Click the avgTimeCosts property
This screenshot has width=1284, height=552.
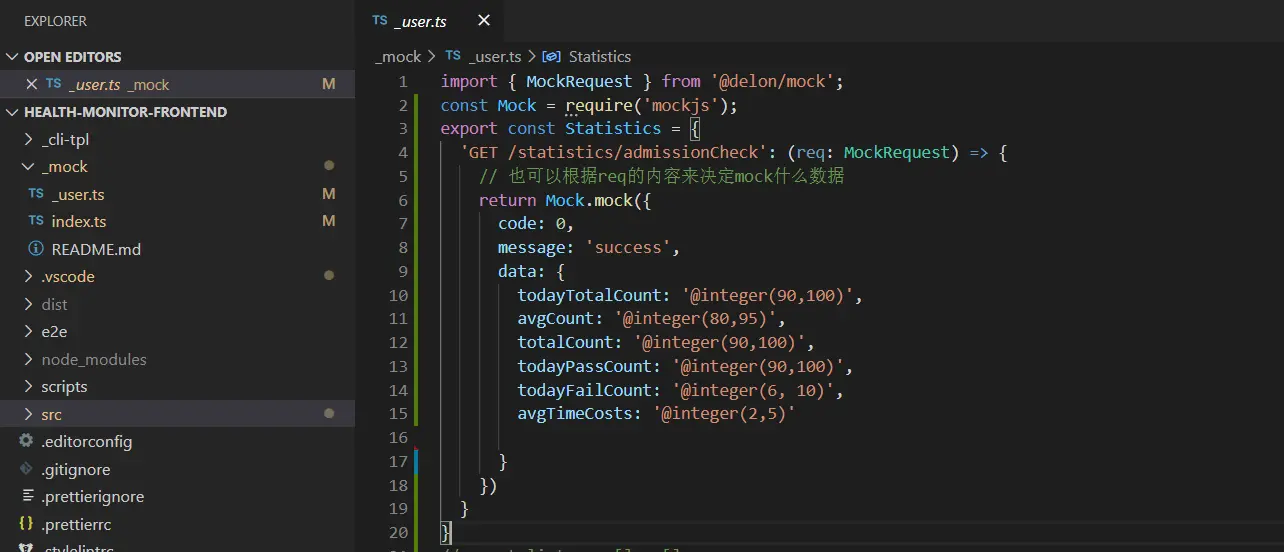pyautogui.click(x=575, y=414)
